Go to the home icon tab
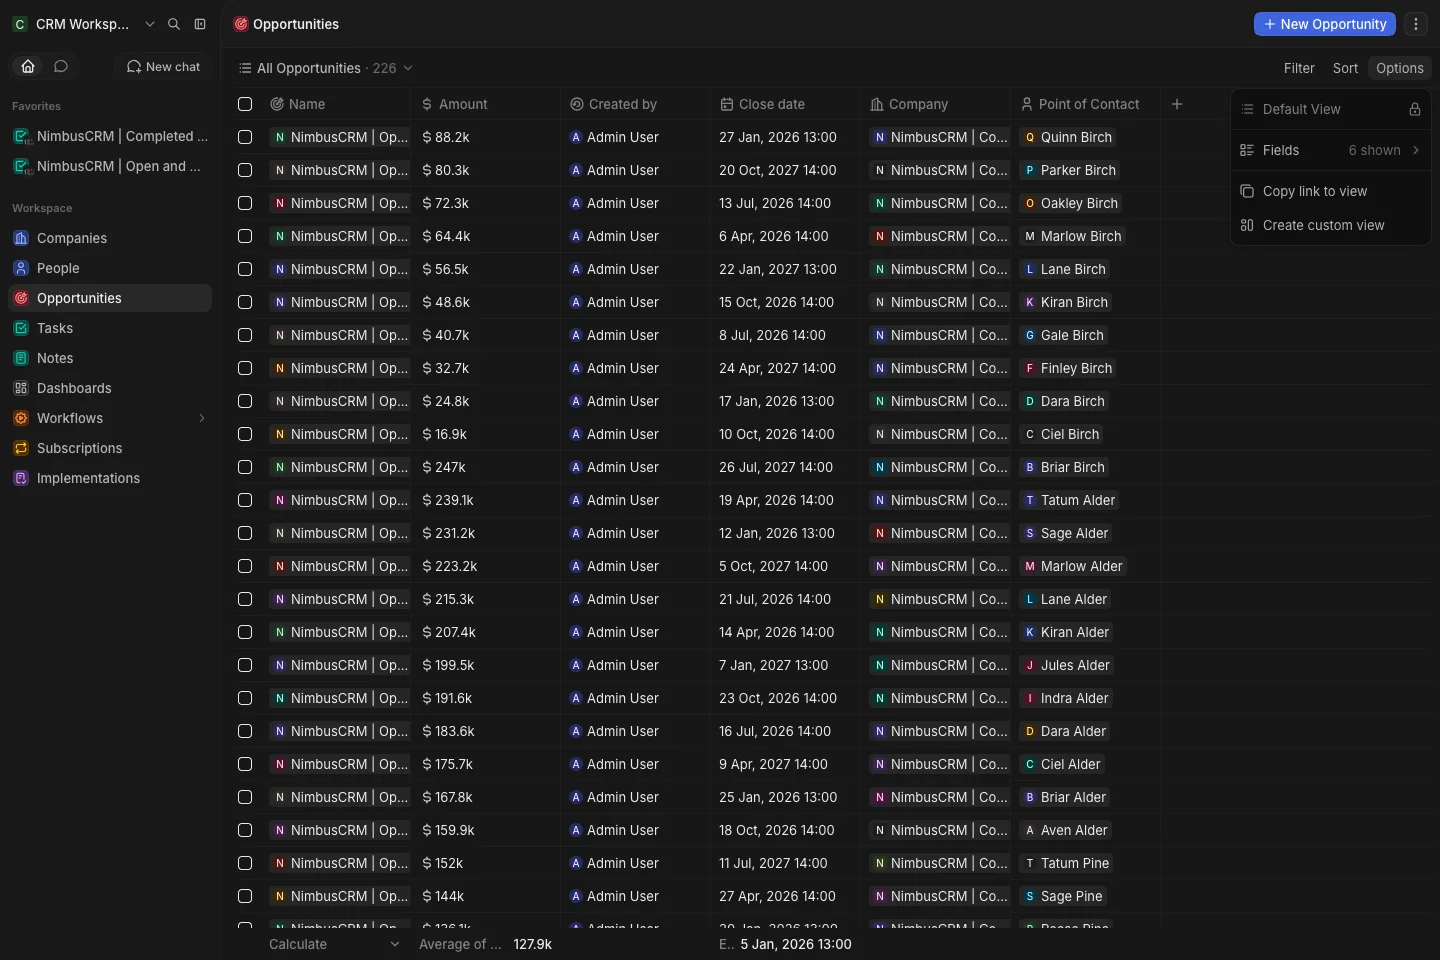 [x=28, y=66]
